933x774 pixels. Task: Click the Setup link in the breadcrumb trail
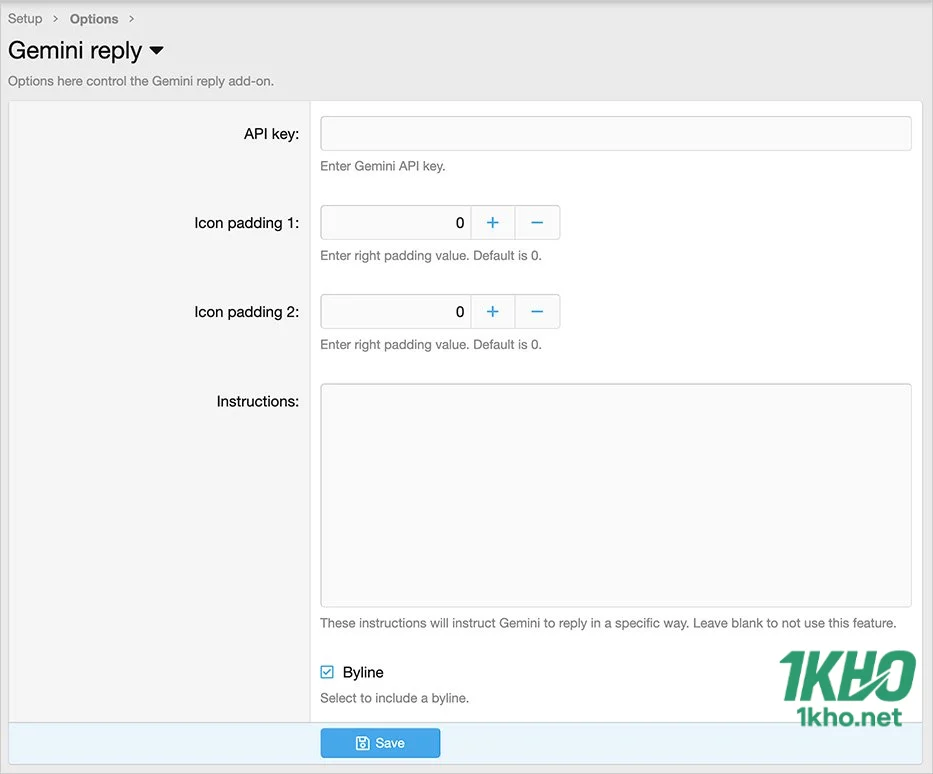click(x=25, y=18)
